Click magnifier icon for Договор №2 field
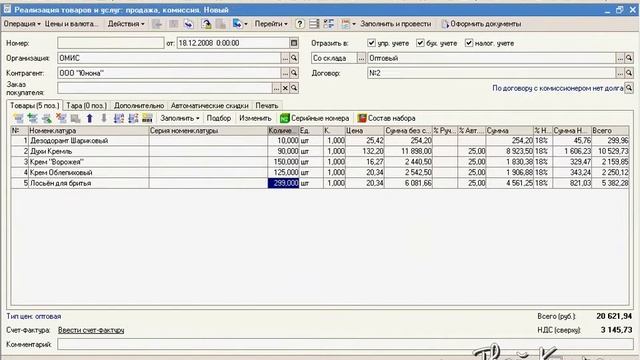Screen dimensions: 640x360 click(x=629, y=73)
